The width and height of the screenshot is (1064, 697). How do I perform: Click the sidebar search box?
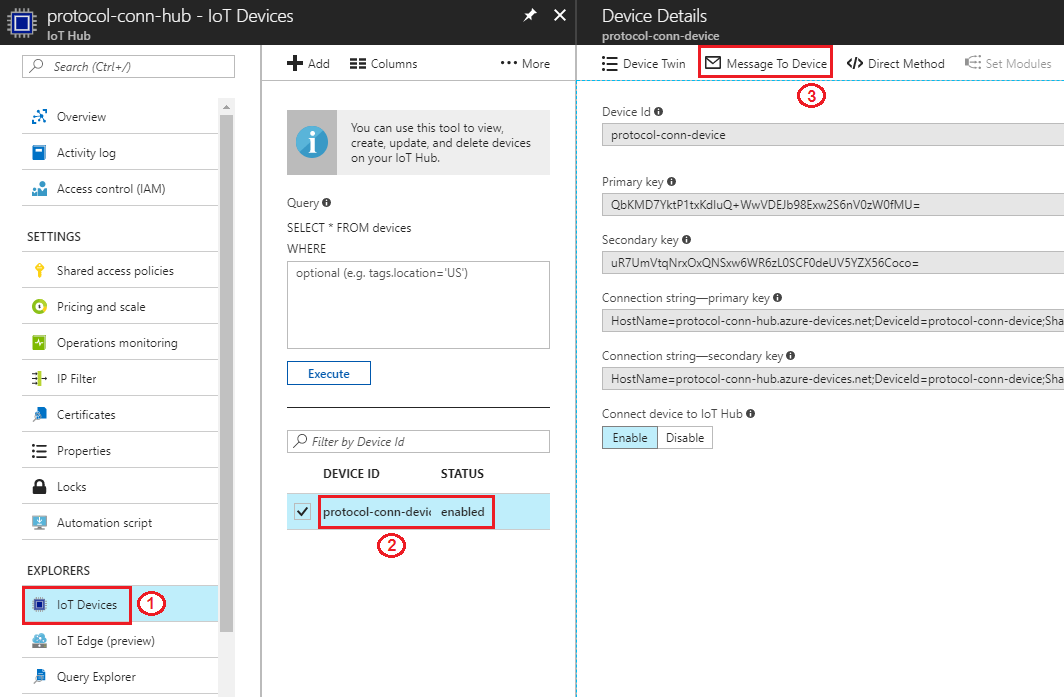click(x=128, y=66)
